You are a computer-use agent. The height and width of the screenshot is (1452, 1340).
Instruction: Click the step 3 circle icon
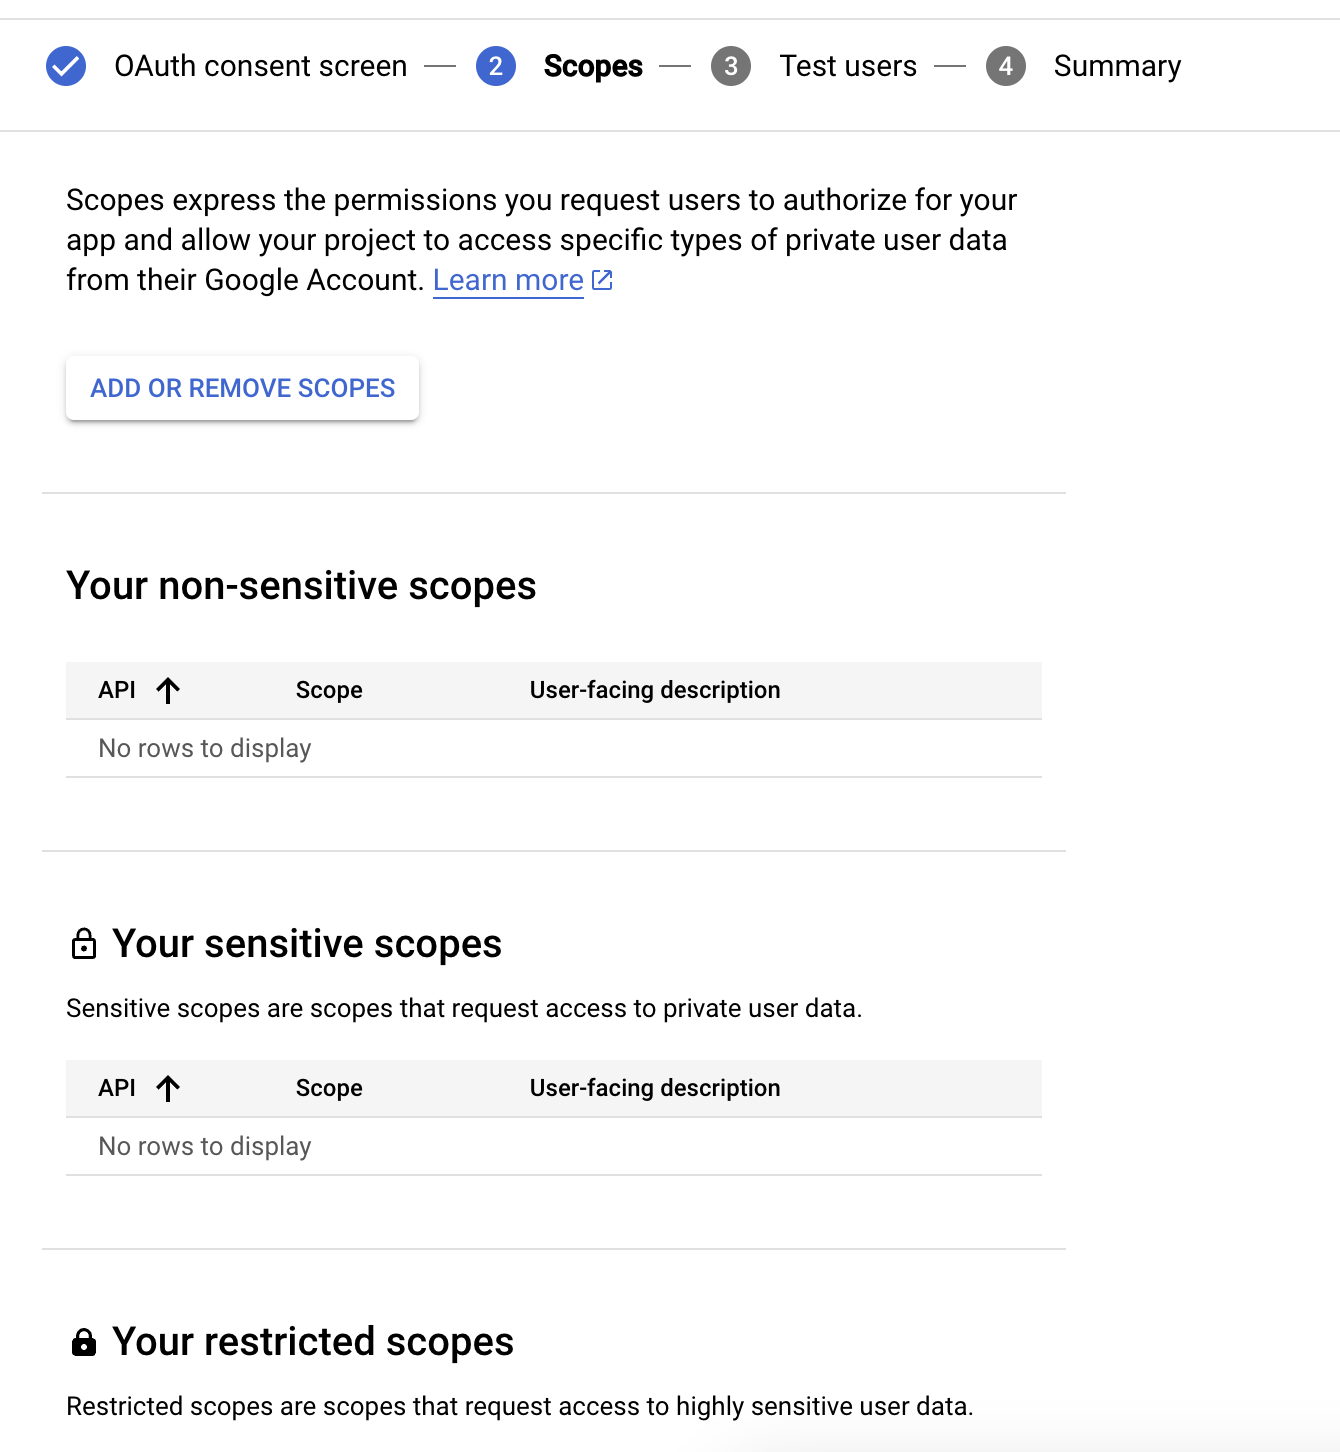[x=731, y=66]
